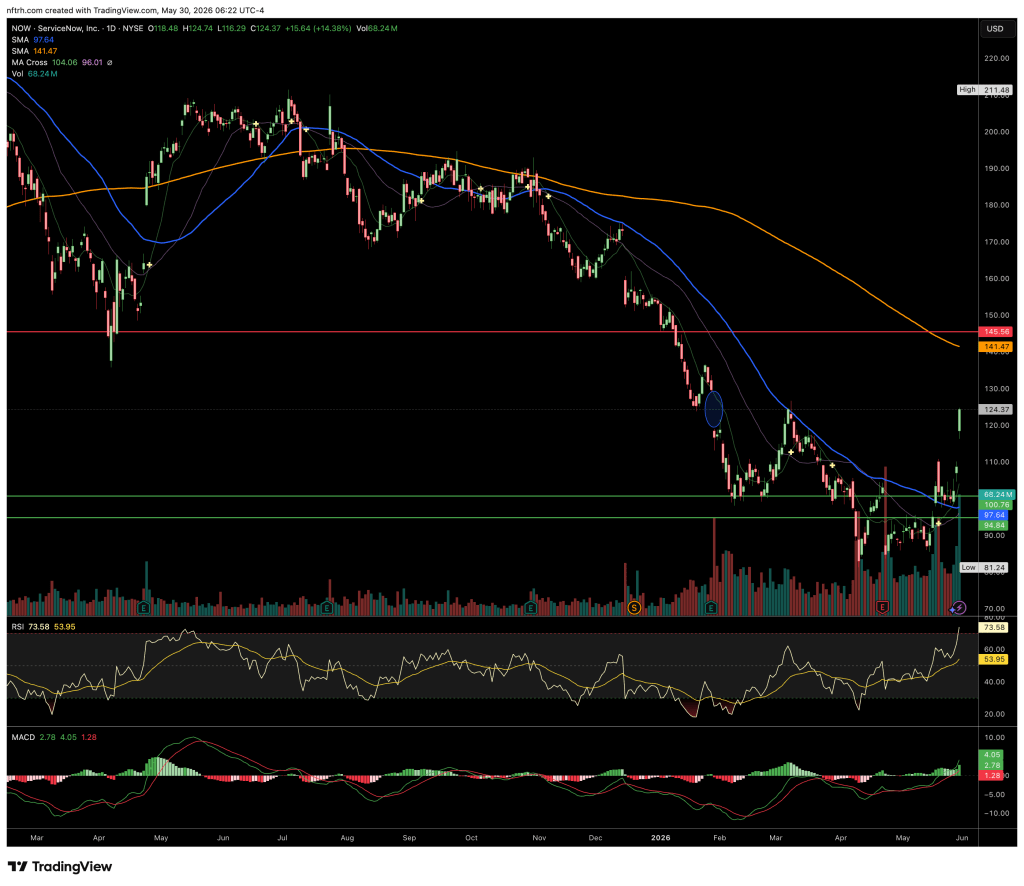The image size is (1024, 886).
Task: Click the High 211.48 price label
Action: (x=985, y=90)
